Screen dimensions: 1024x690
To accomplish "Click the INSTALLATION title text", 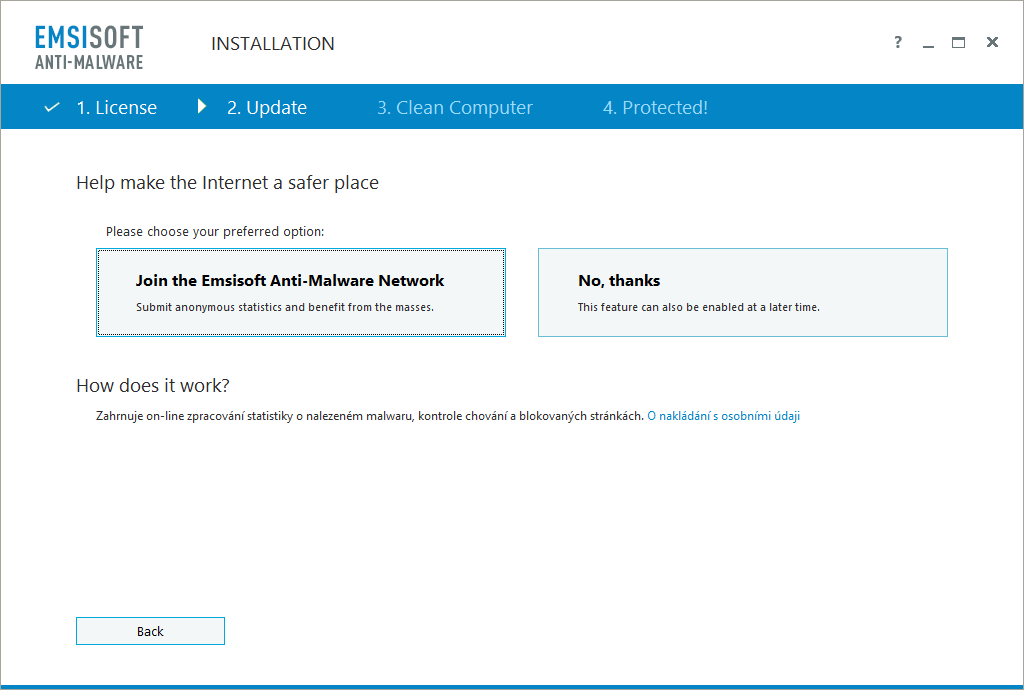I will (272, 44).
